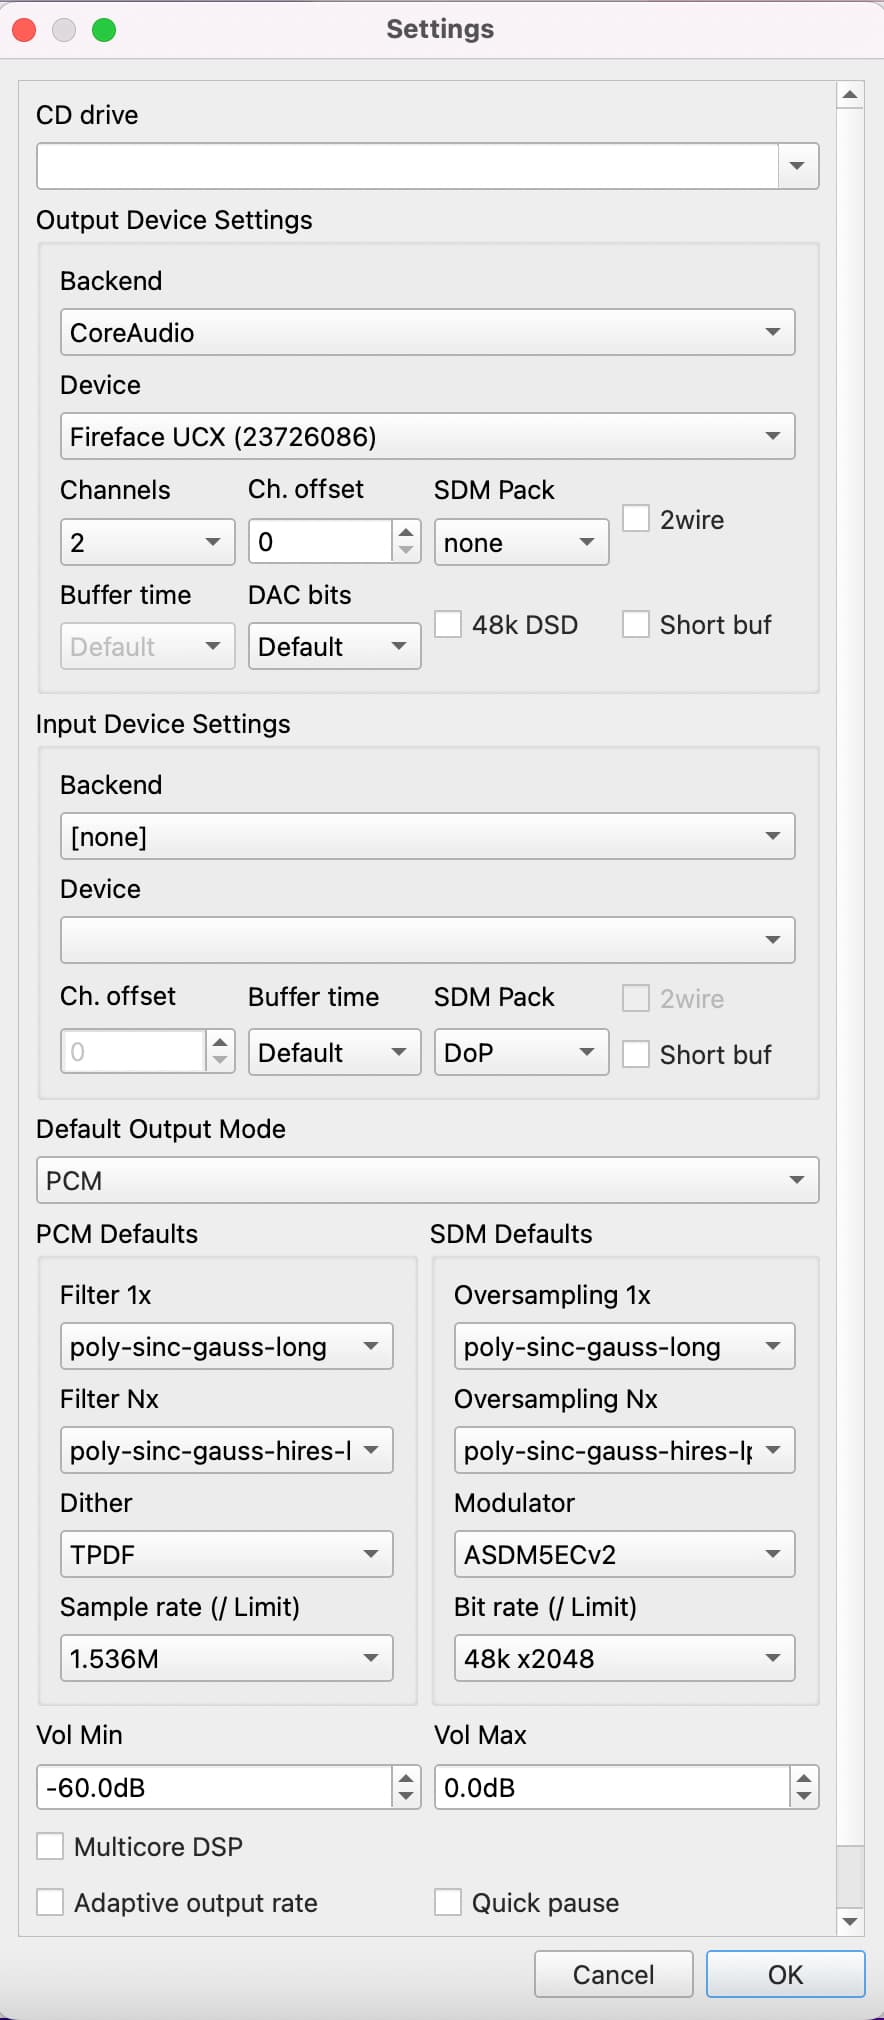Open the CoreAudio backend dropdown
The image size is (884, 2020).
click(428, 332)
